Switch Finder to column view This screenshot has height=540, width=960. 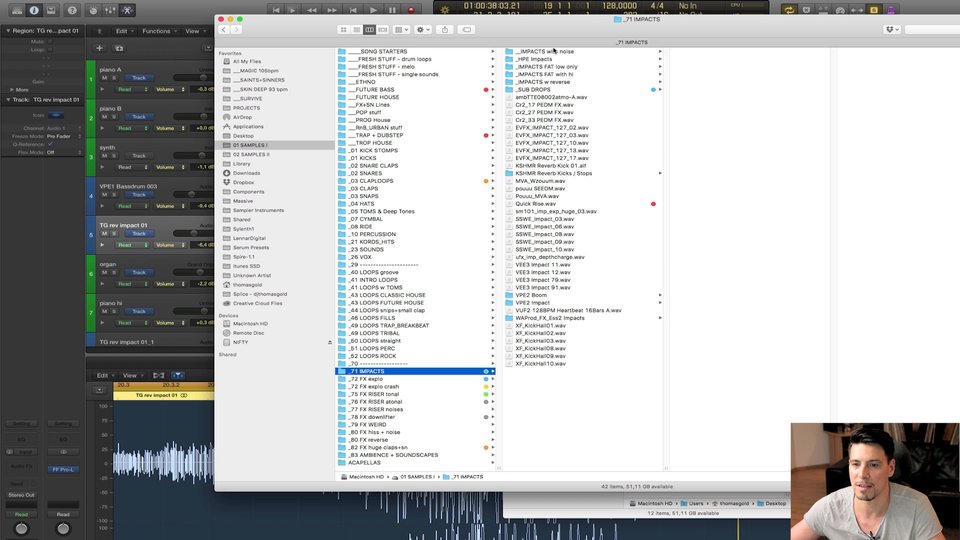[x=369, y=29]
